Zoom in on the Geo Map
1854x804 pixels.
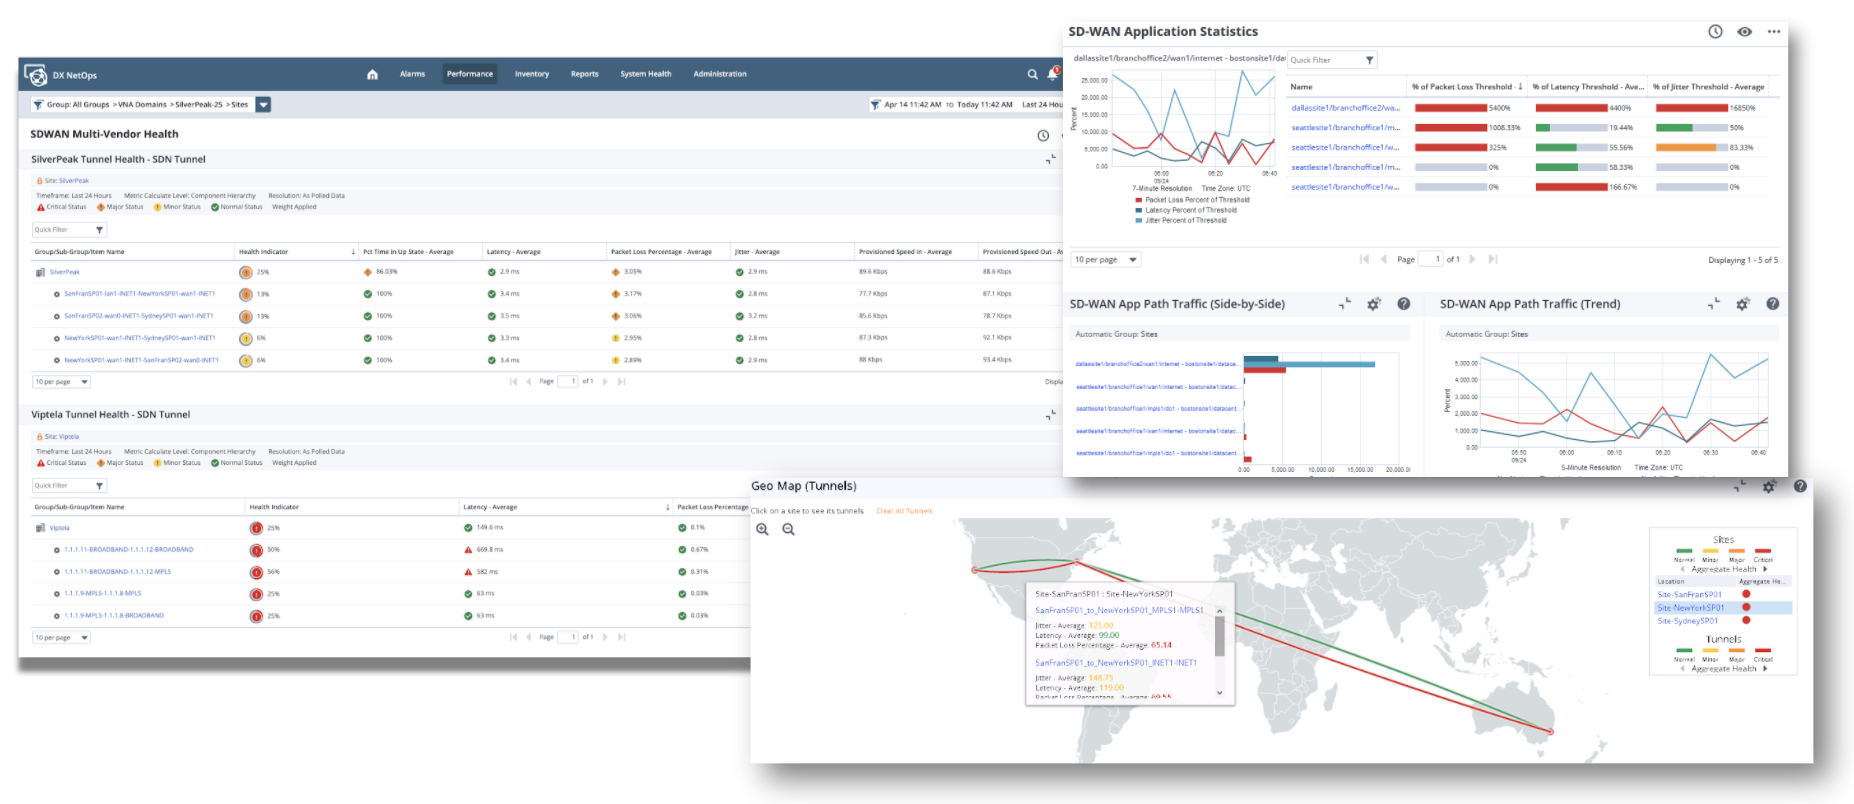[x=762, y=530]
